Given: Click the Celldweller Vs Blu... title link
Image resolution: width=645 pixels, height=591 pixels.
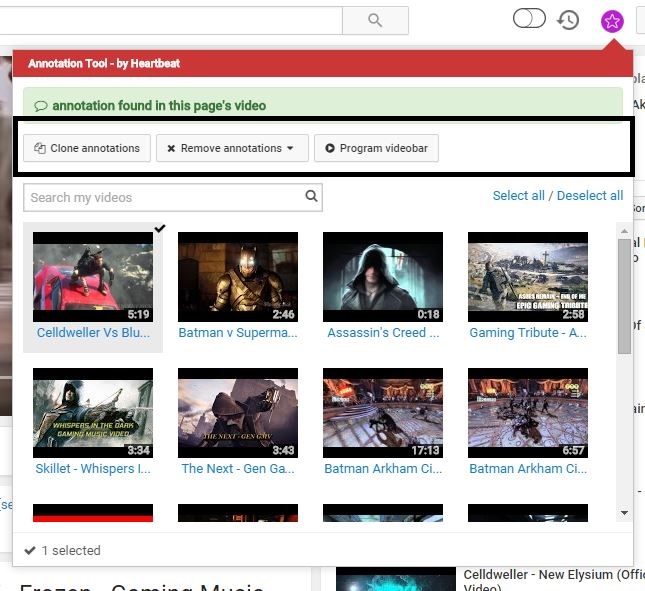Looking at the screenshot, I should (x=93, y=333).
